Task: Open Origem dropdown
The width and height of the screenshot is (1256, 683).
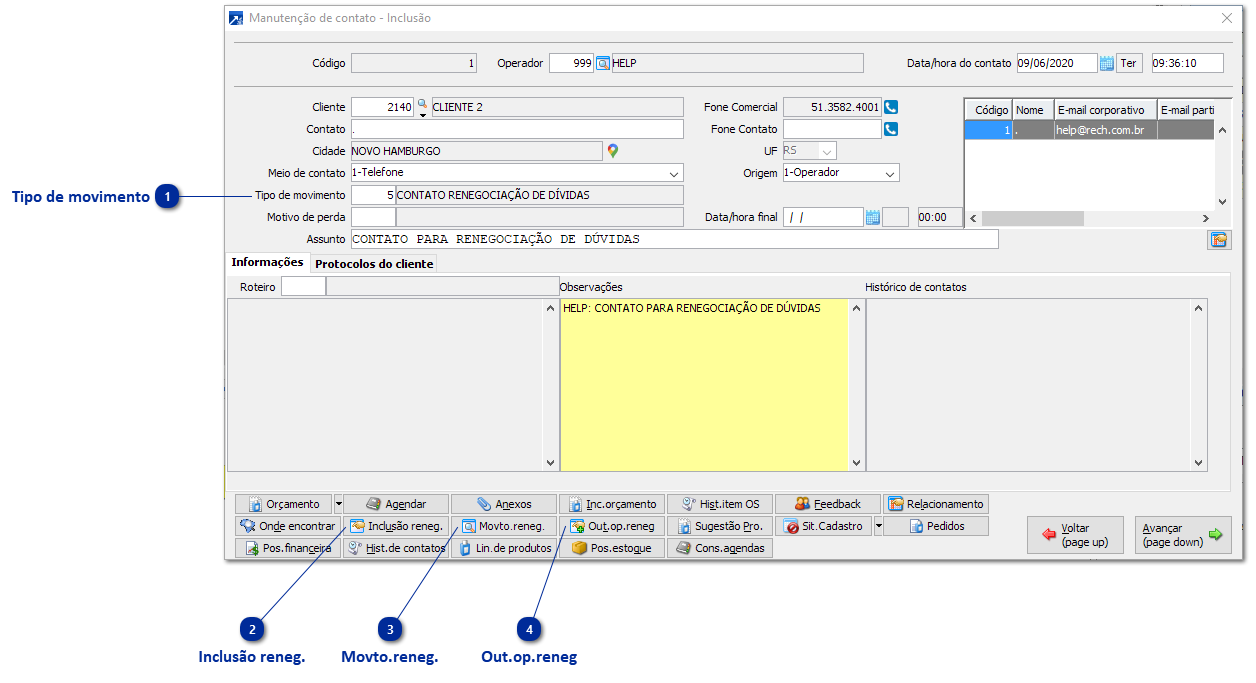Action: (x=890, y=173)
